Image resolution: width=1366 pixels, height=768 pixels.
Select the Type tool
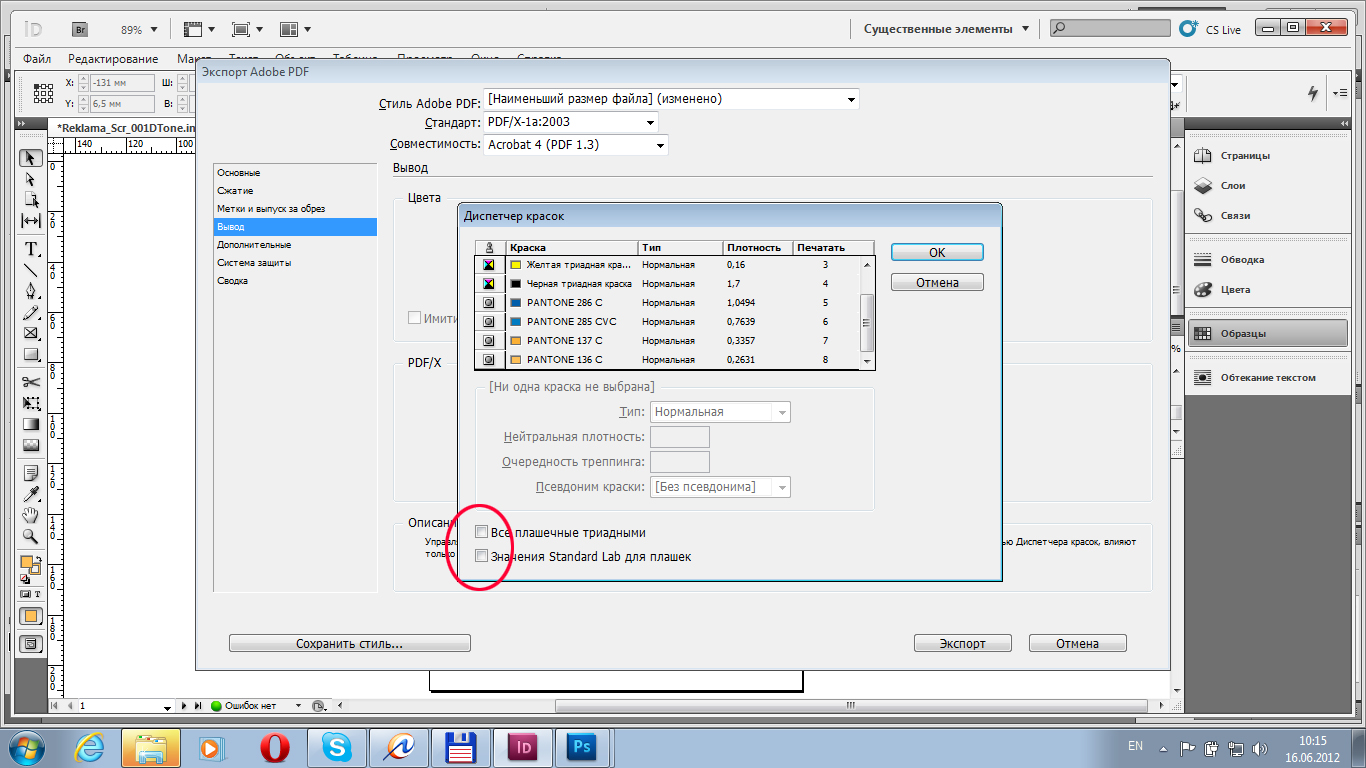[x=31, y=249]
